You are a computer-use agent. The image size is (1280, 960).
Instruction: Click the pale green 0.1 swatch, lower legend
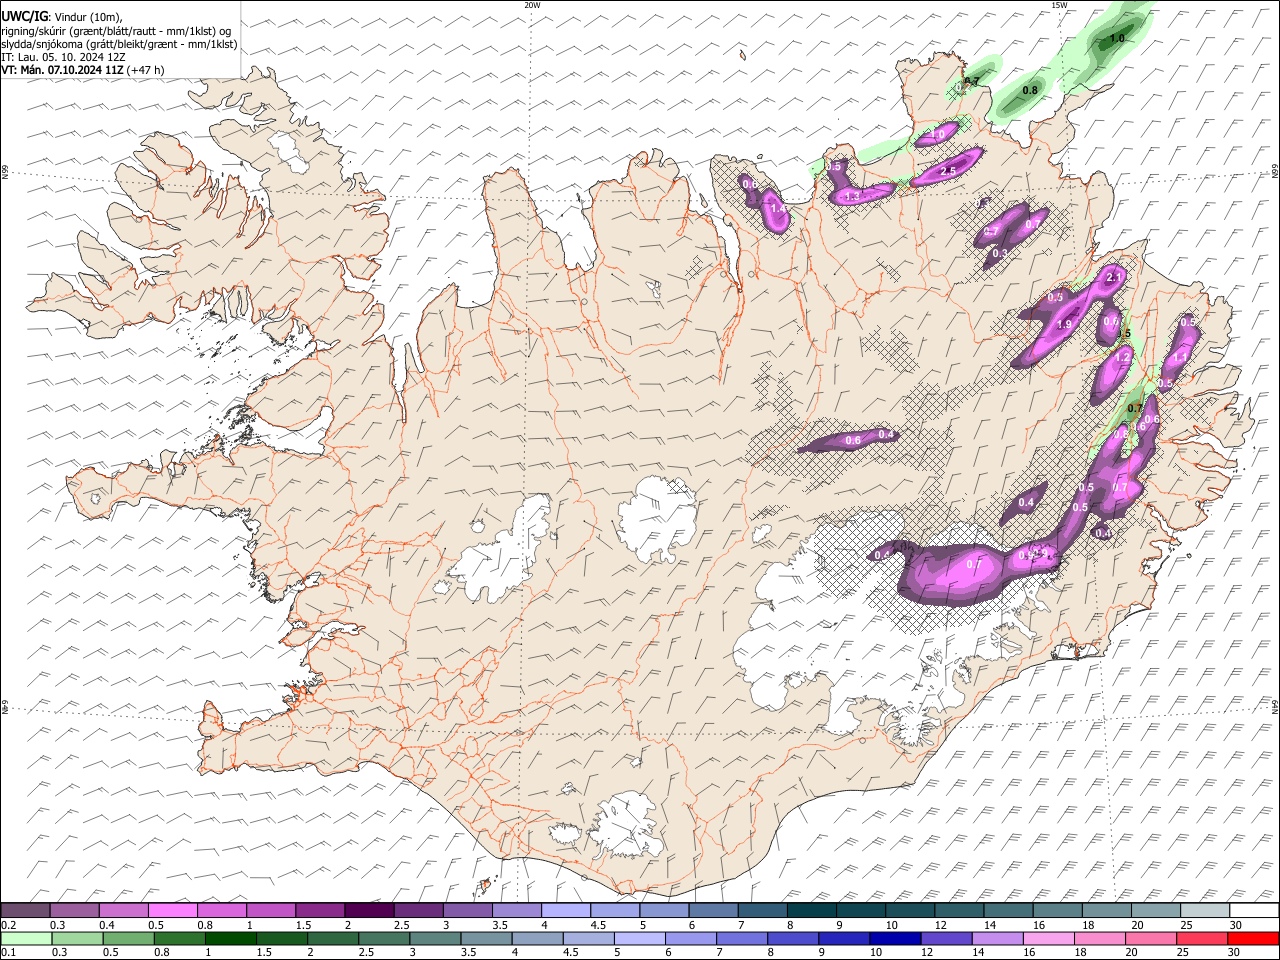pyautogui.click(x=26, y=938)
